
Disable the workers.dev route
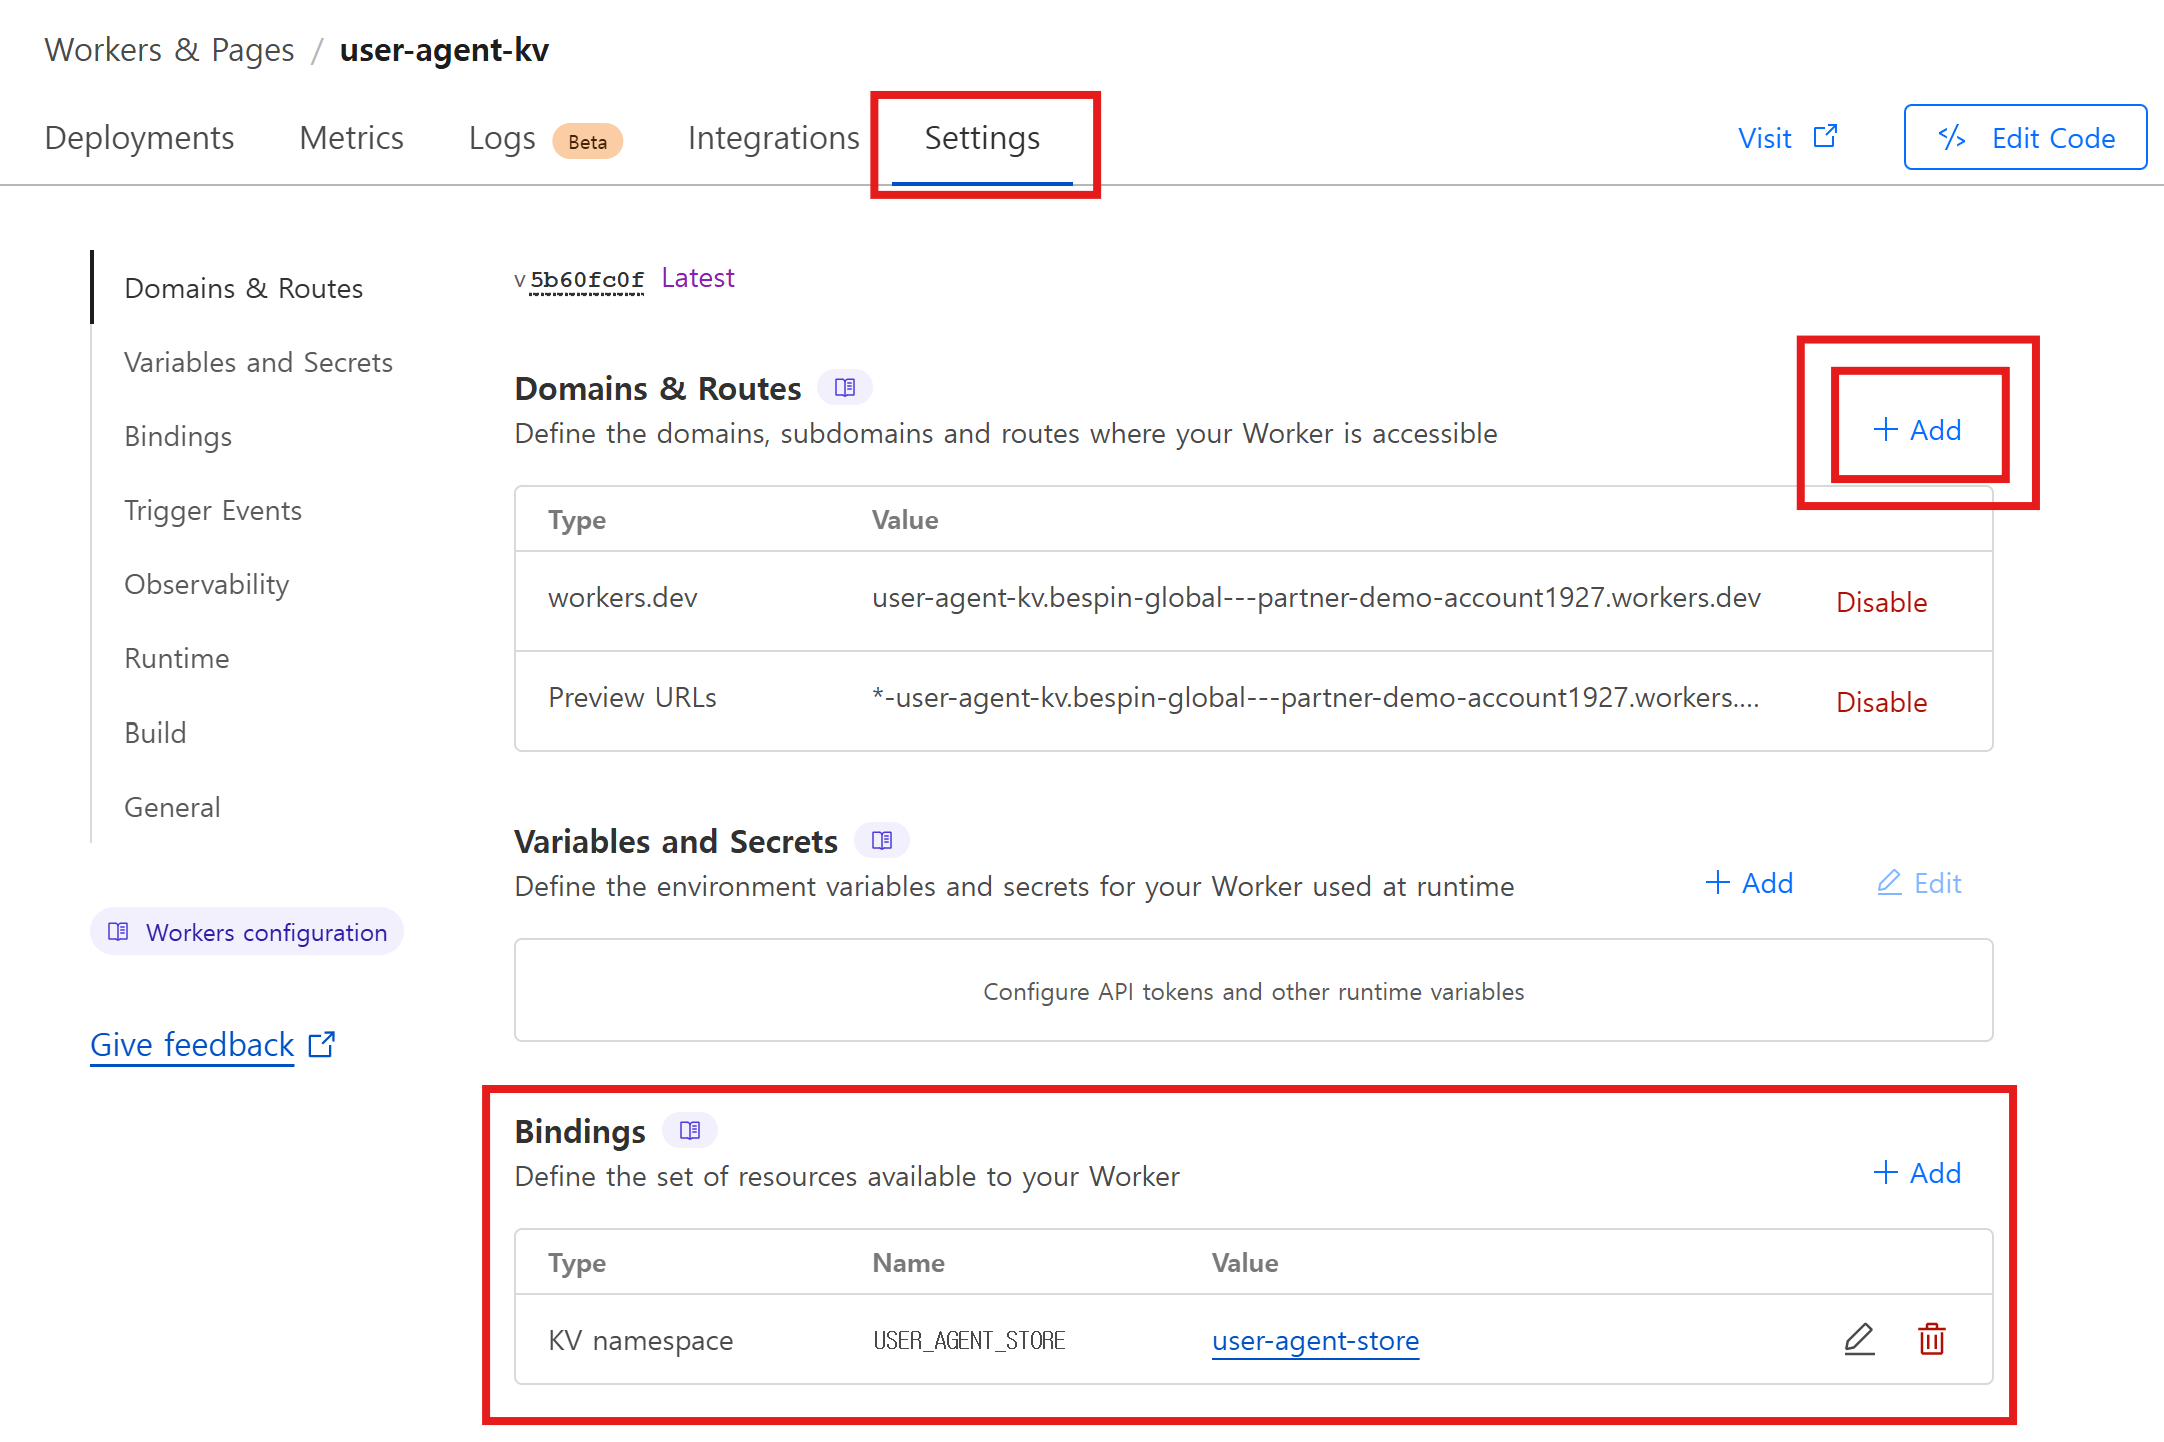(1881, 602)
